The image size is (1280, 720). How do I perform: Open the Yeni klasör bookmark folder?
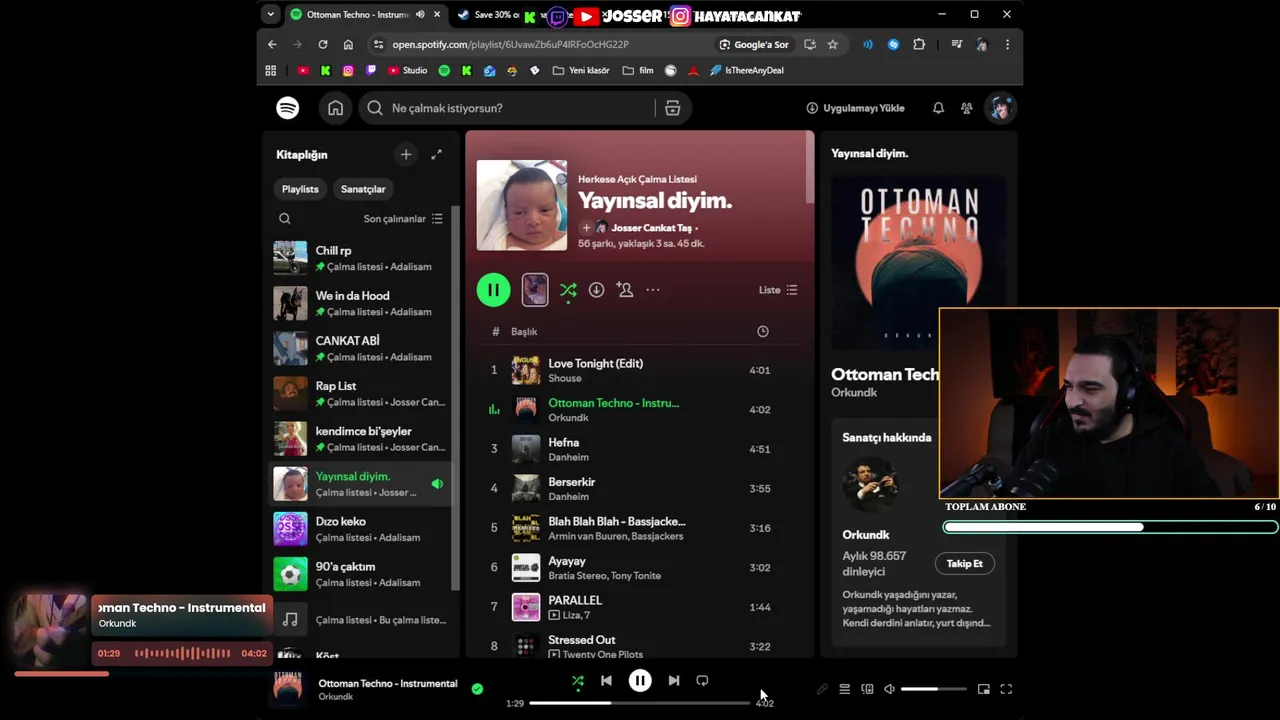(x=581, y=70)
